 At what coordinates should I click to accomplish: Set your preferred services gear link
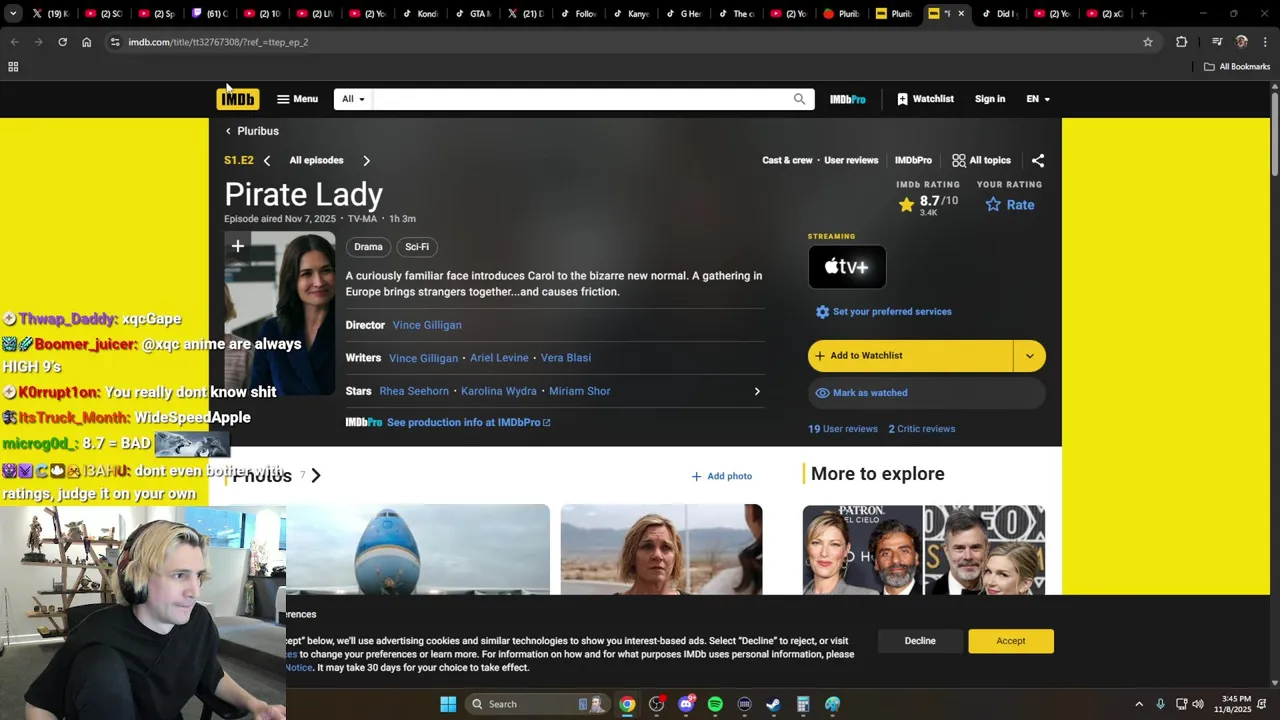coord(884,312)
